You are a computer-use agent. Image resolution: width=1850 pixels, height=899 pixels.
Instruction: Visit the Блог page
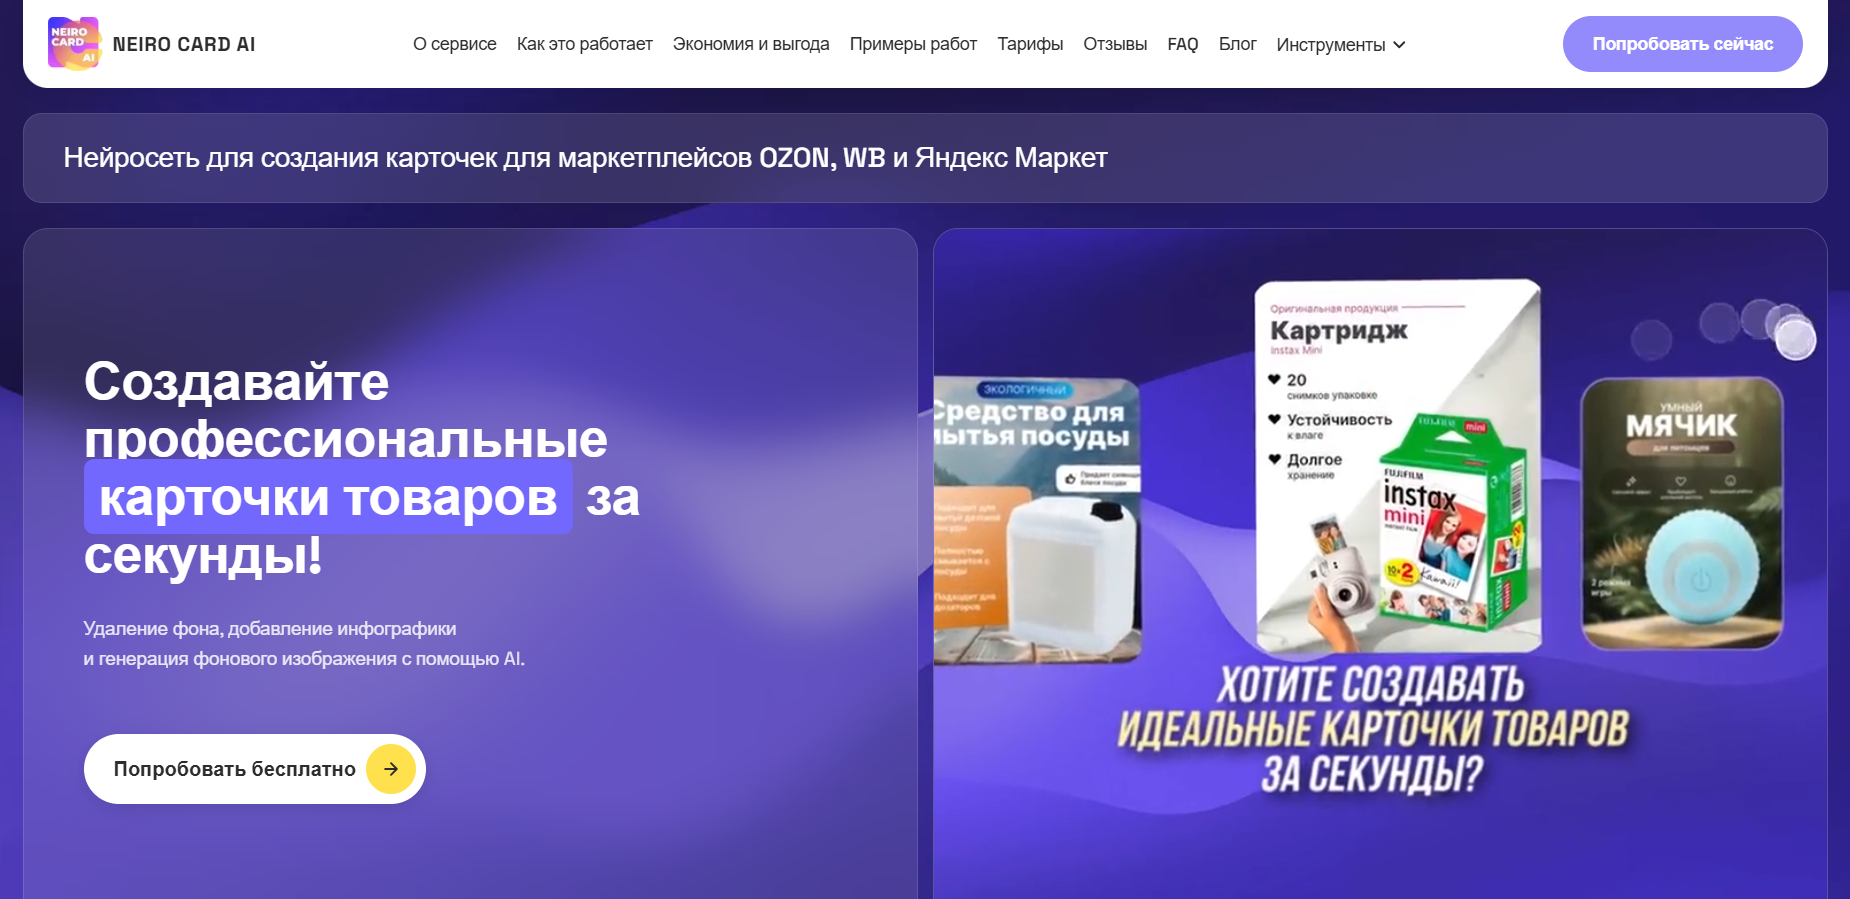coord(1237,44)
